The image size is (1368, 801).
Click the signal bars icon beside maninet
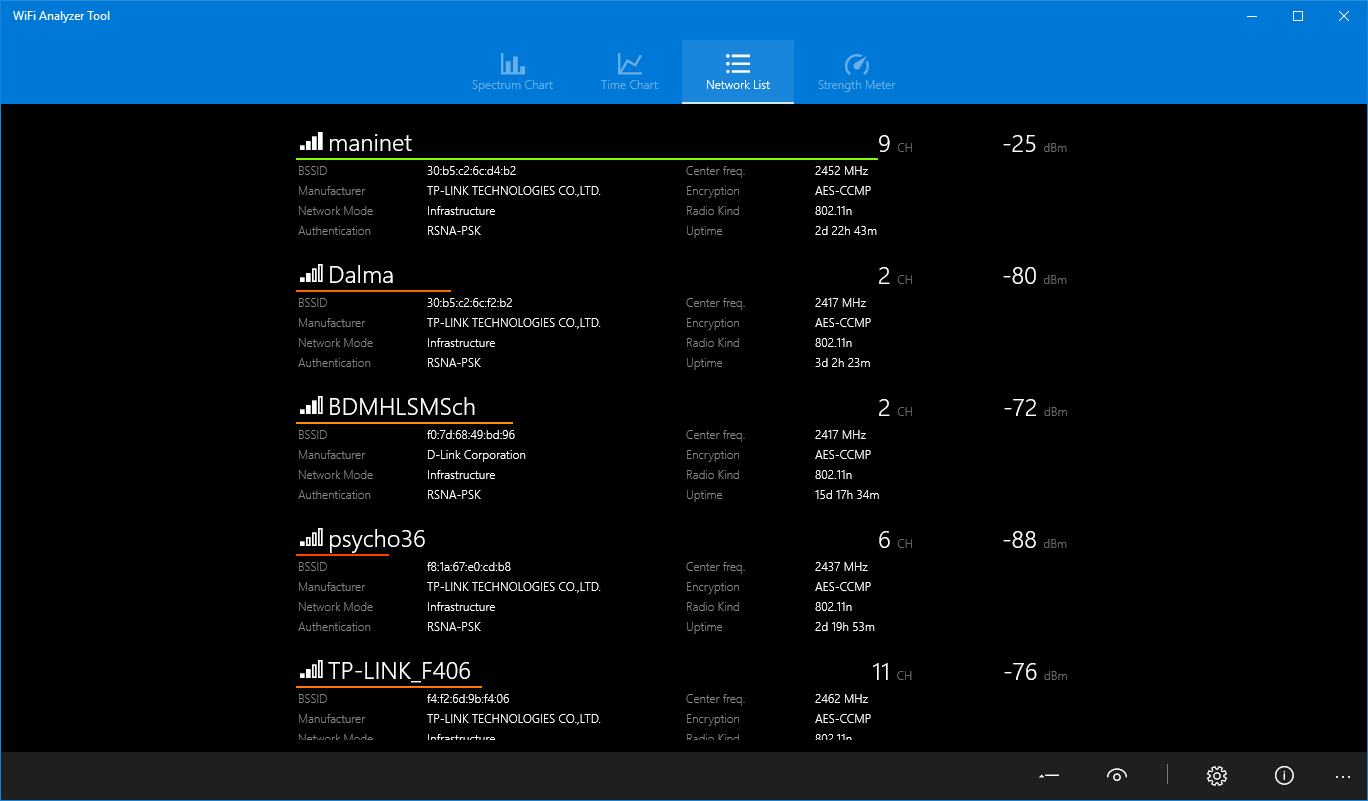[310, 141]
